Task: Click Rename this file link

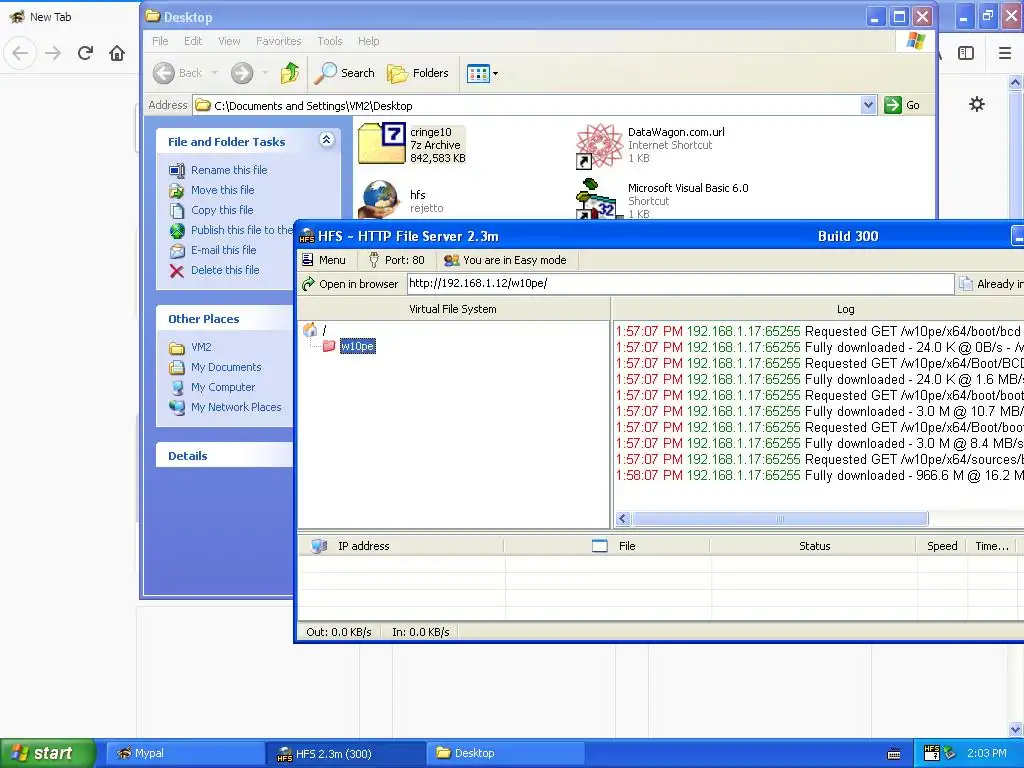Action: (229, 170)
